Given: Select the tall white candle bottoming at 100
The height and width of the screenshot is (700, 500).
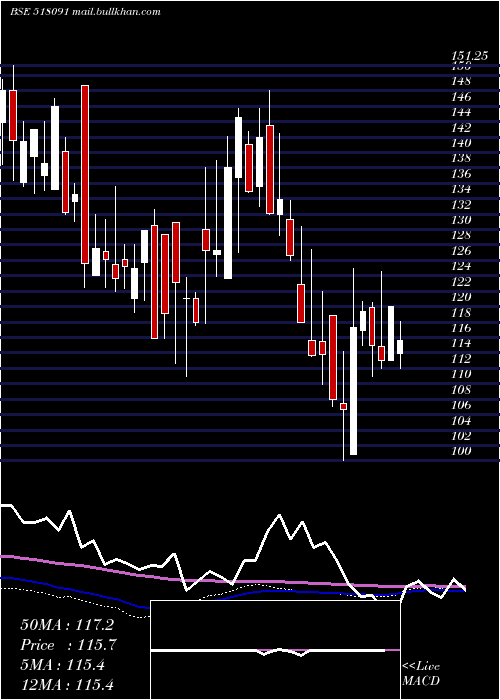Looking at the screenshot, I should click(353, 391).
